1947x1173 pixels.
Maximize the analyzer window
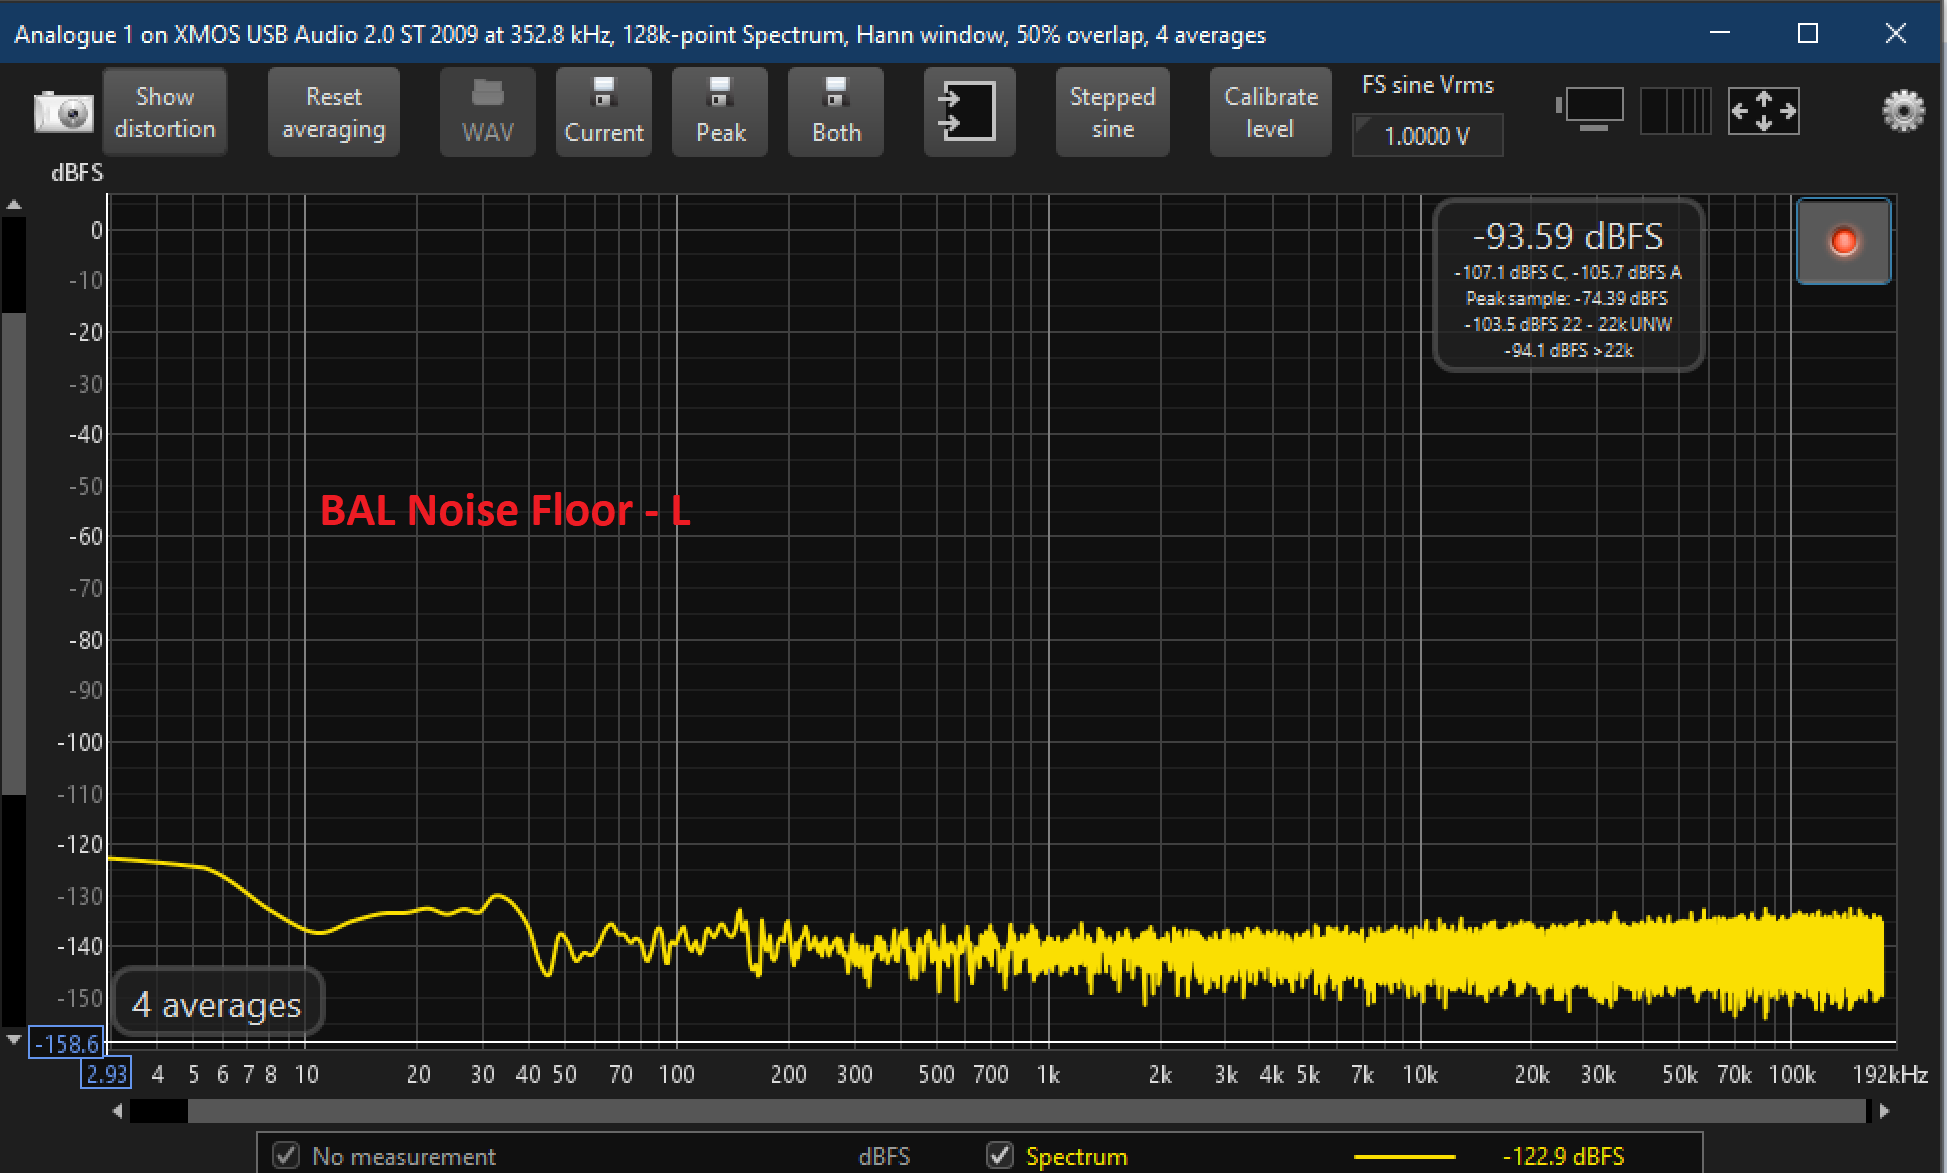[x=1807, y=33]
